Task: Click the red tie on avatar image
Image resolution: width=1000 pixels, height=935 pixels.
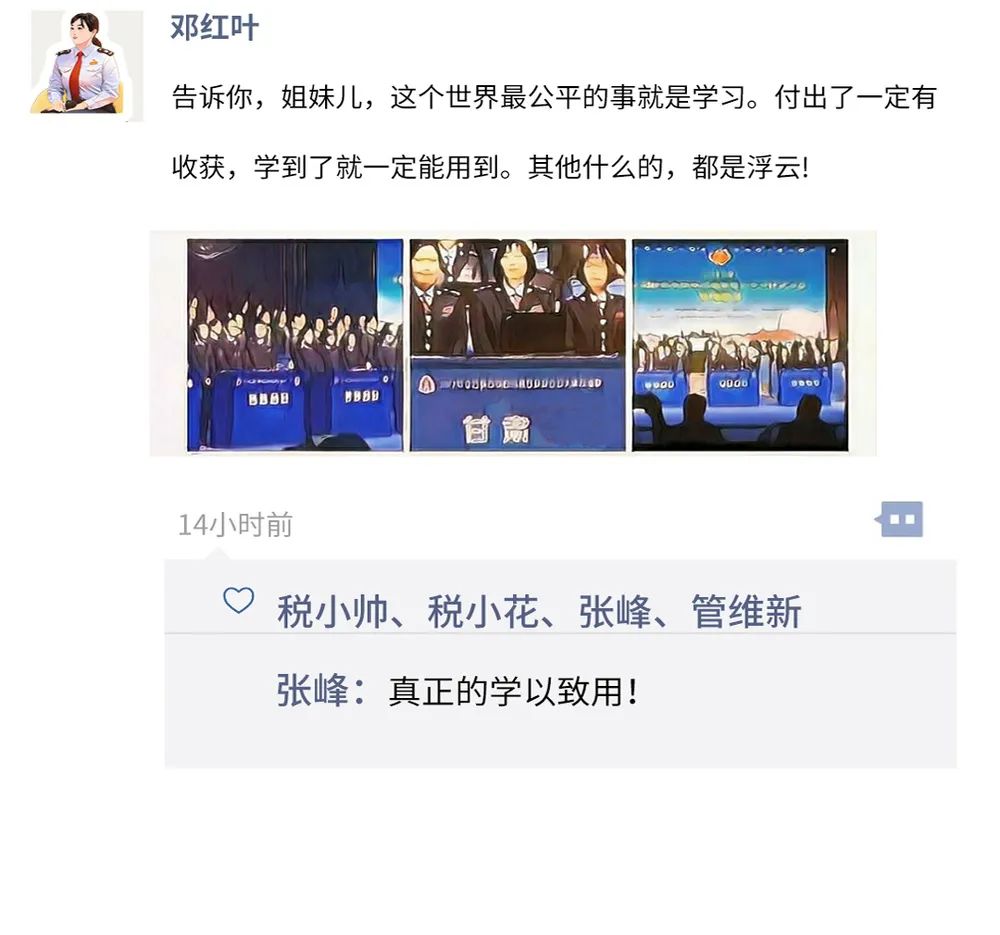Action: coord(77,74)
